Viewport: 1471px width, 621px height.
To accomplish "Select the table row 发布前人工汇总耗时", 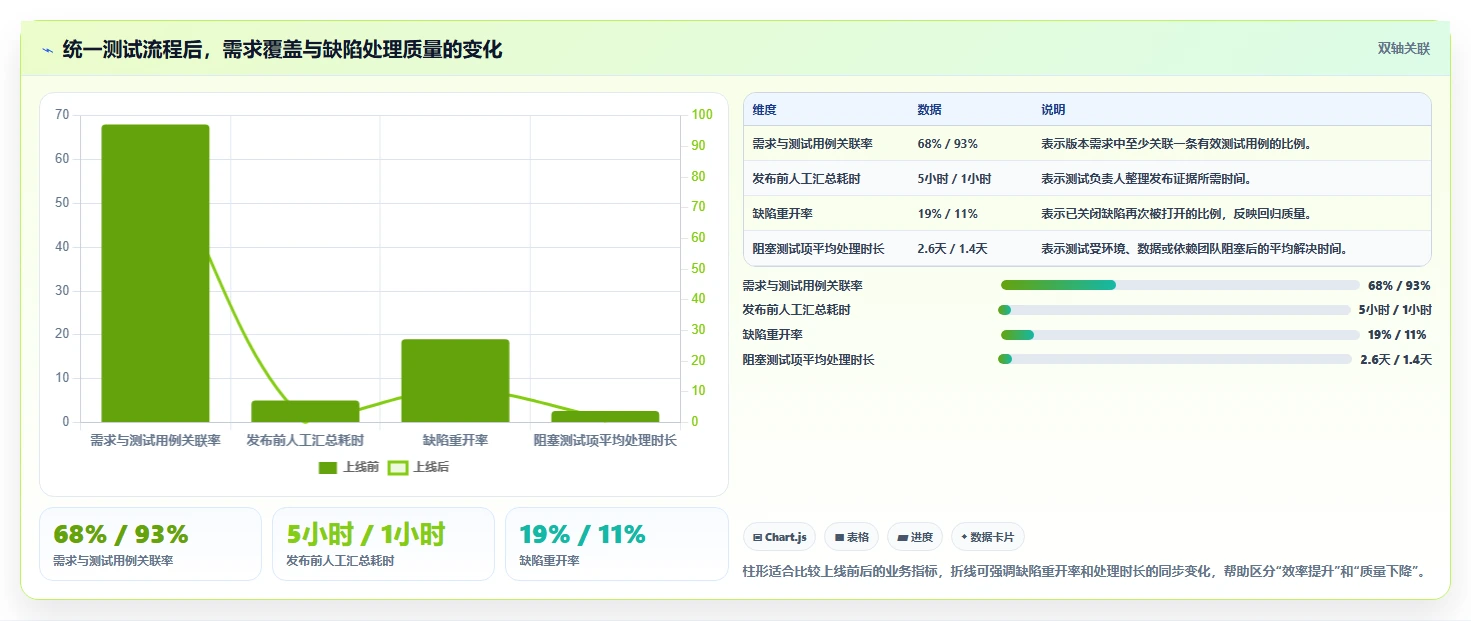I will tap(1087, 179).
